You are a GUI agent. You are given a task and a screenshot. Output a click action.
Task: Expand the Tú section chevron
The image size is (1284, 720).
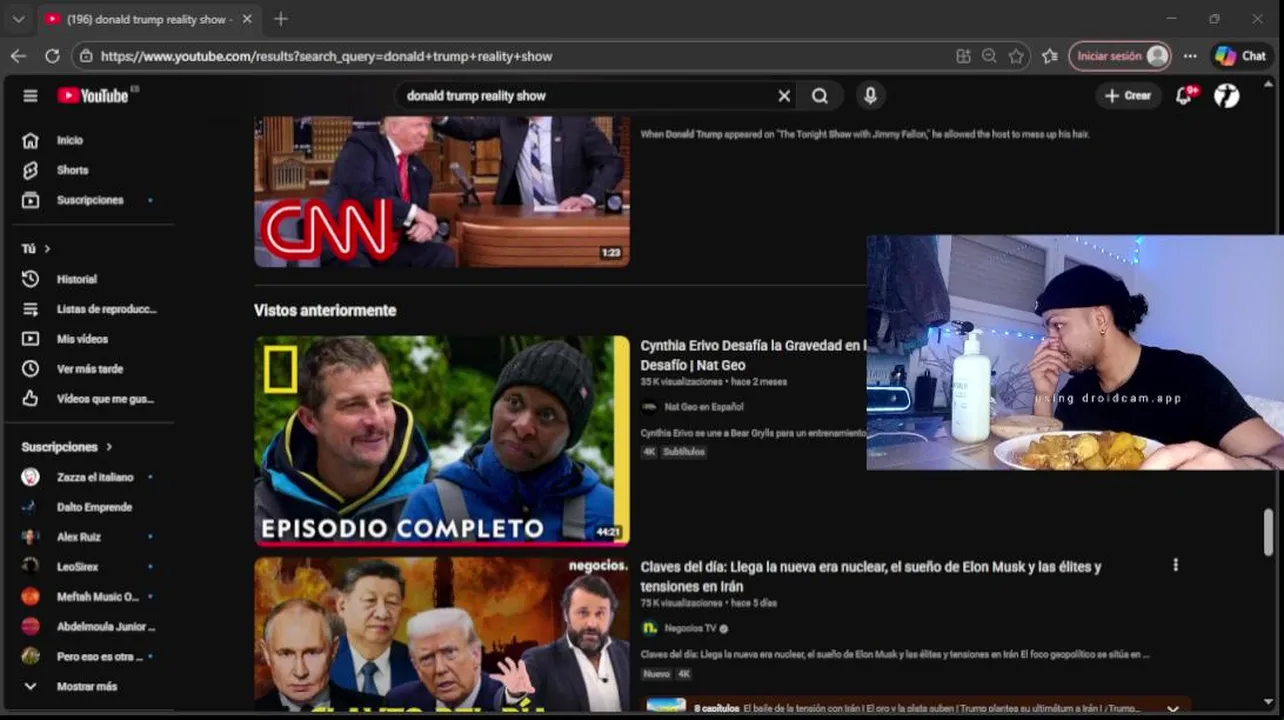(x=47, y=249)
